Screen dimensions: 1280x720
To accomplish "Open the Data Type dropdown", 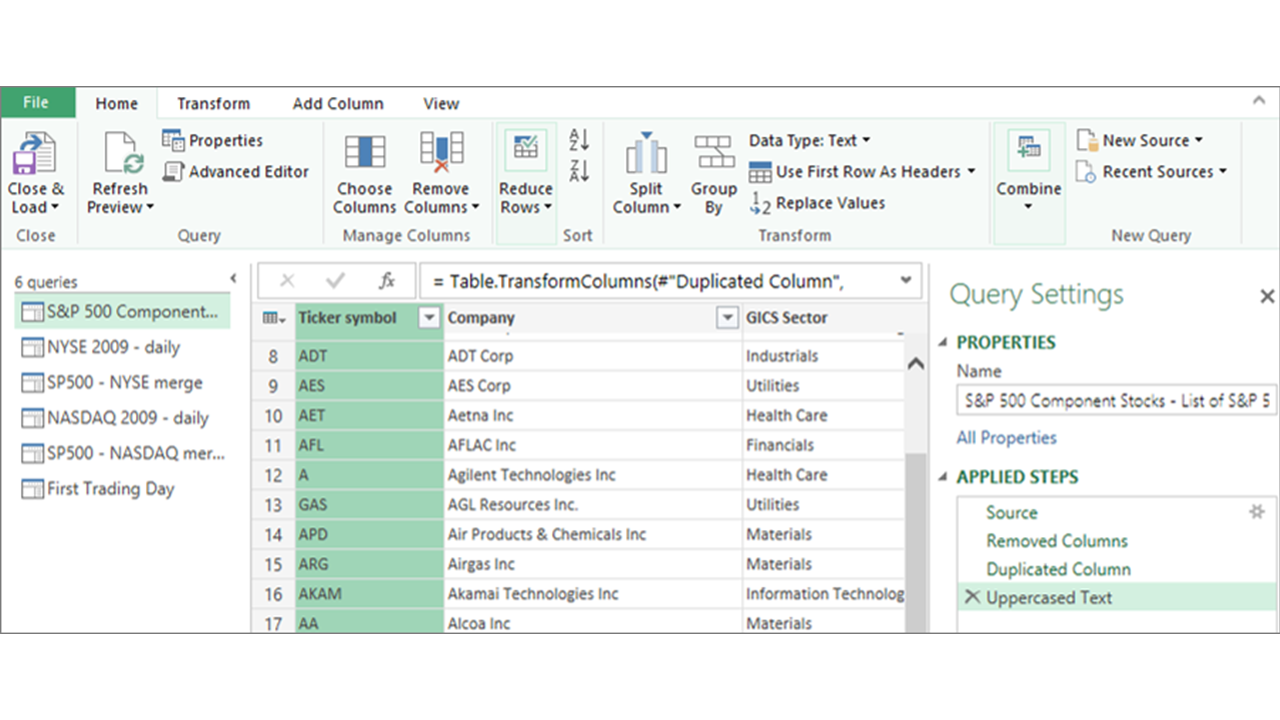I will 866,140.
